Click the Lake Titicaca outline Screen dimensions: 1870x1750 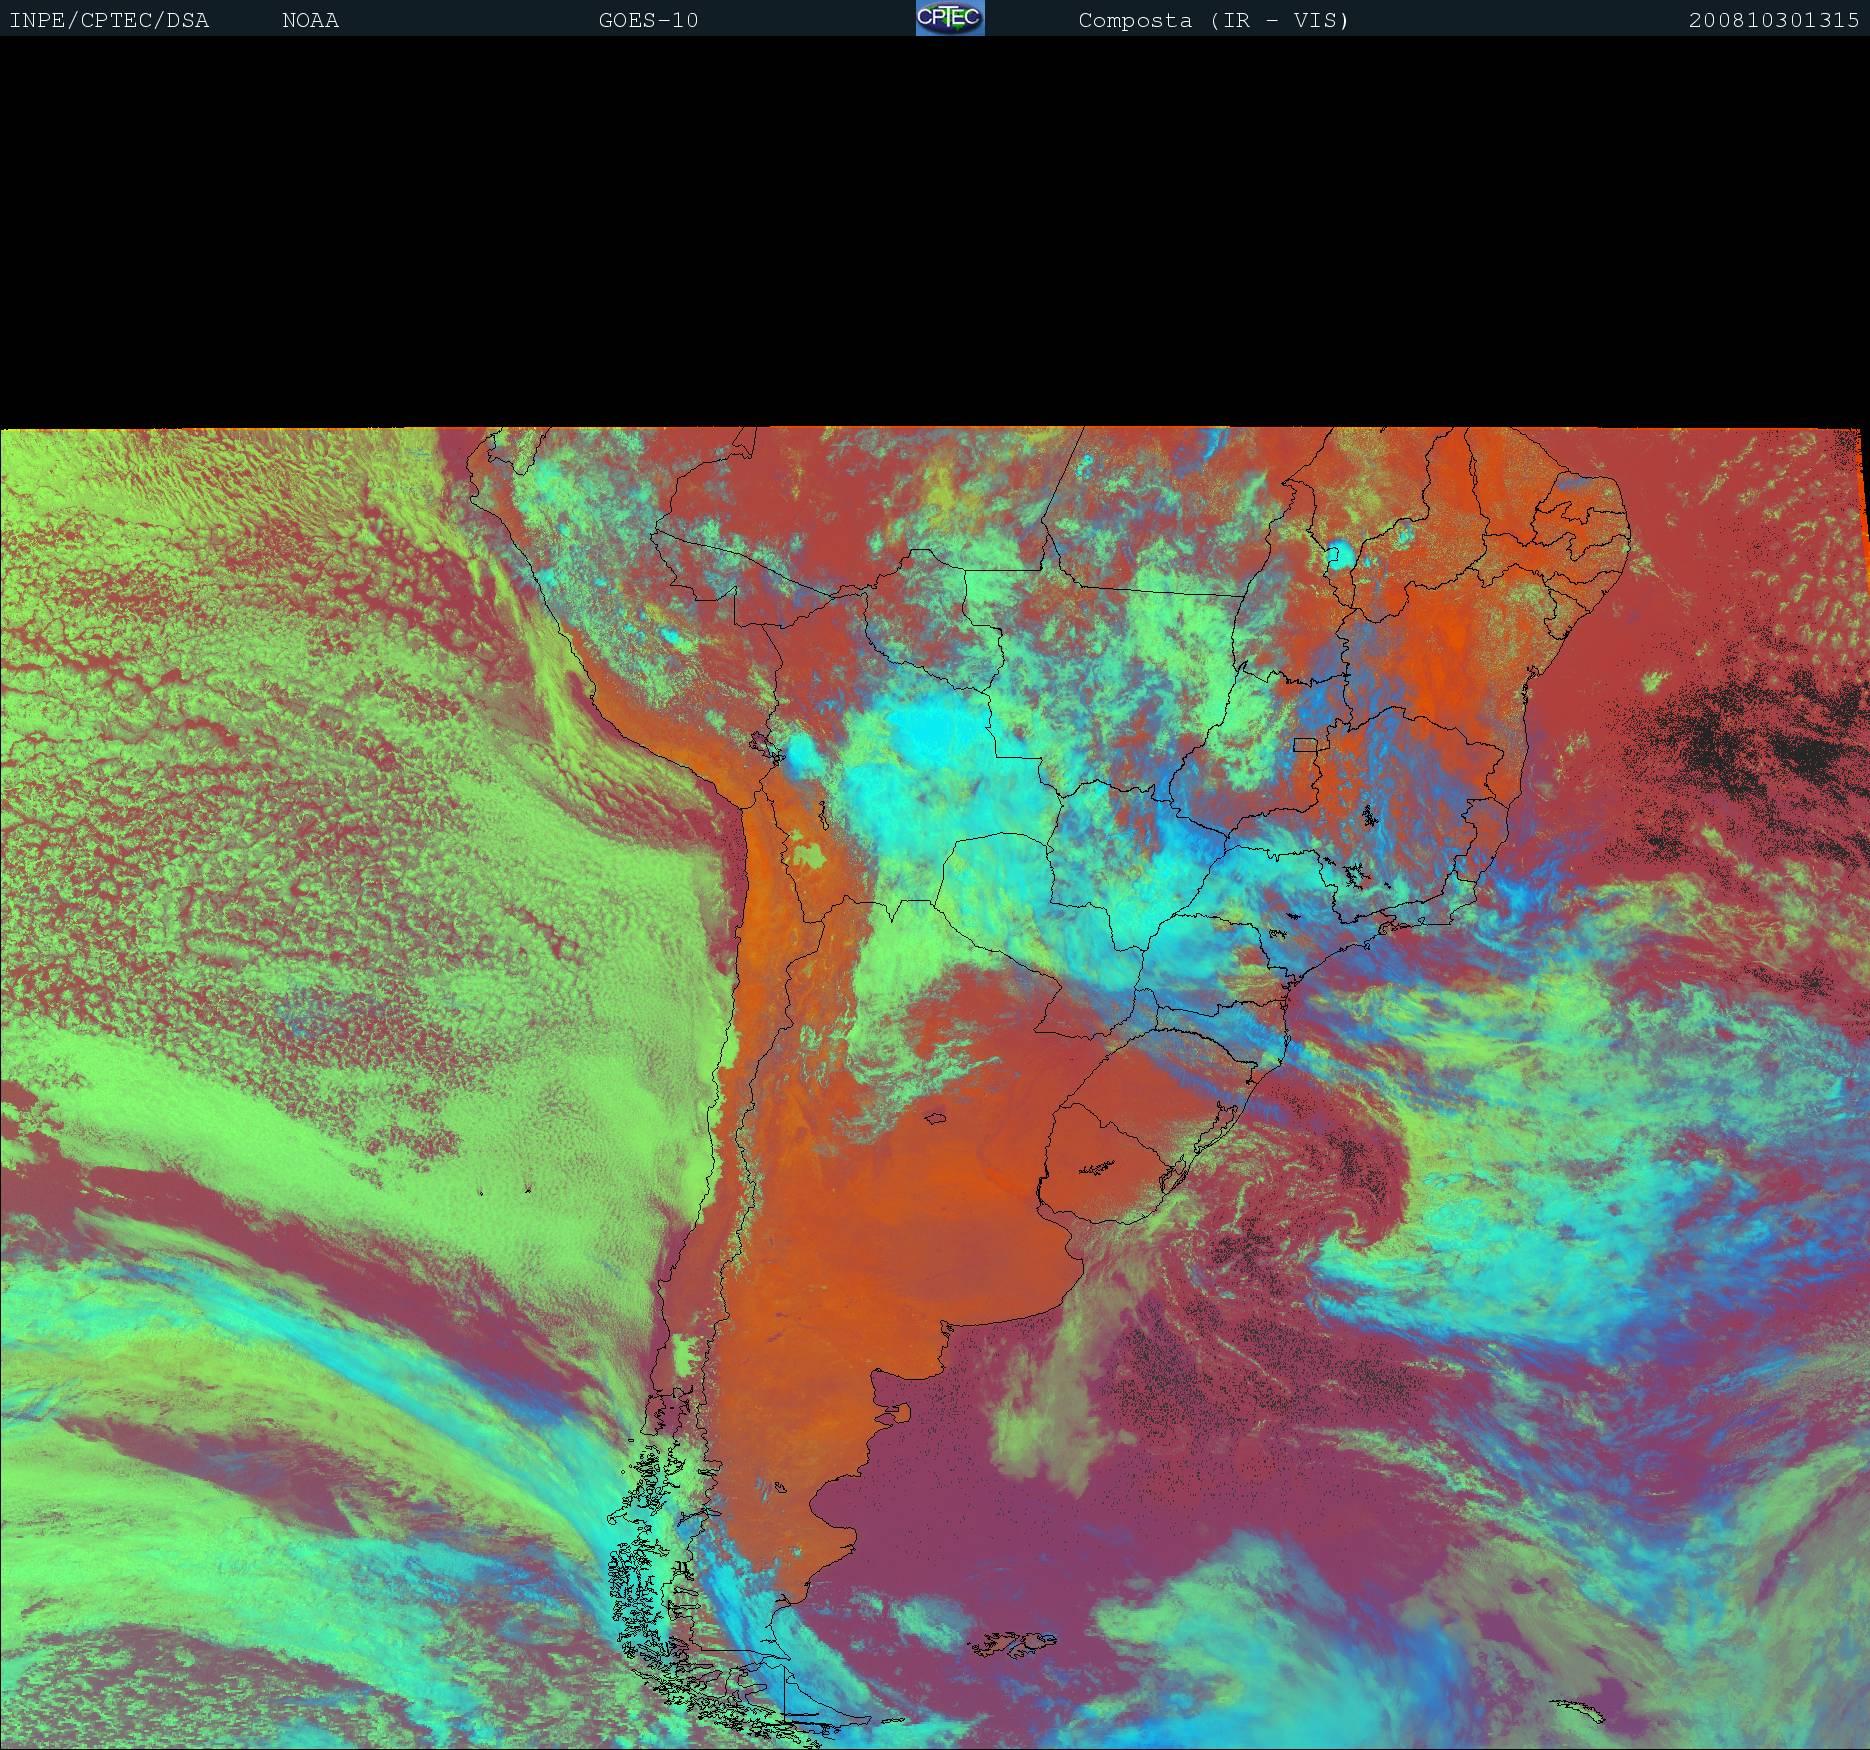tap(763, 743)
